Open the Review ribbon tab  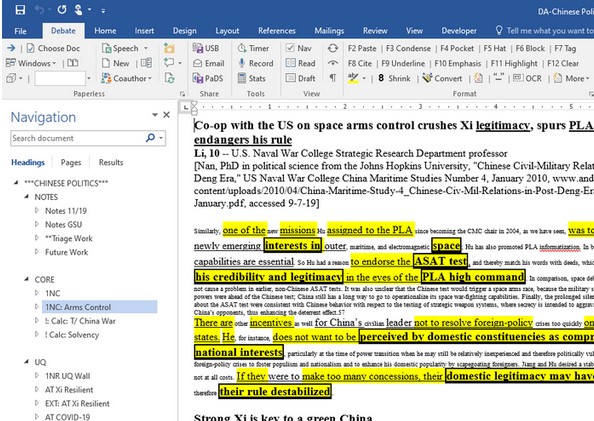375,31
